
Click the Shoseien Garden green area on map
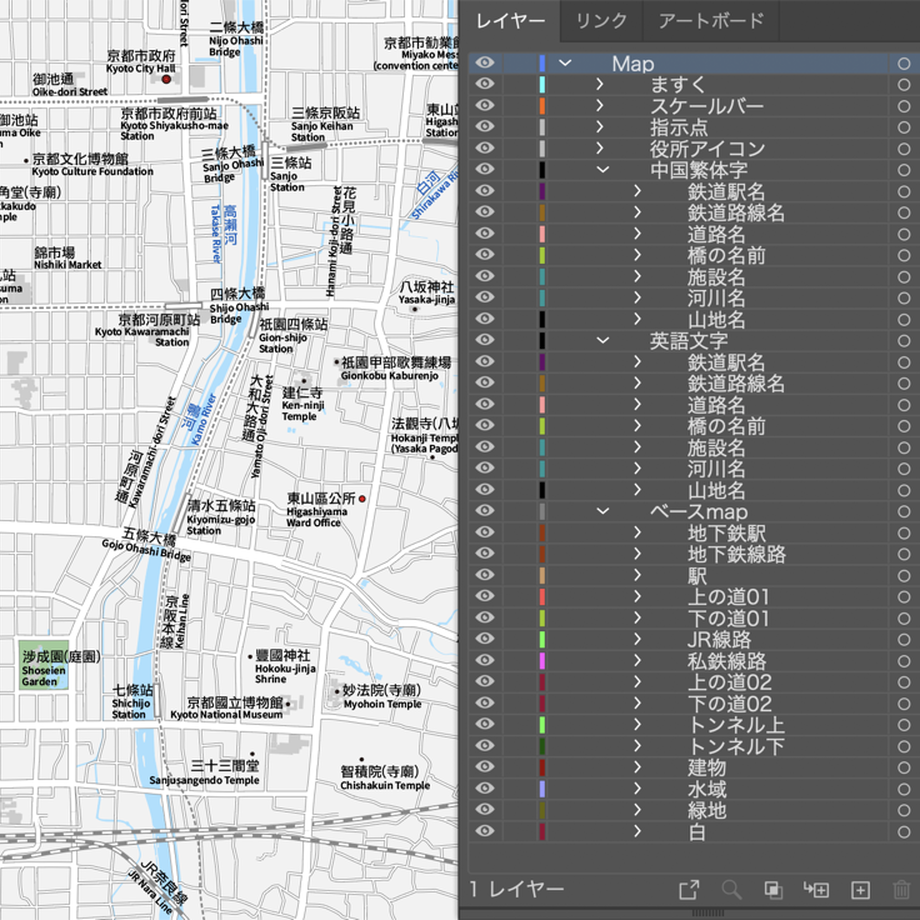44,665
